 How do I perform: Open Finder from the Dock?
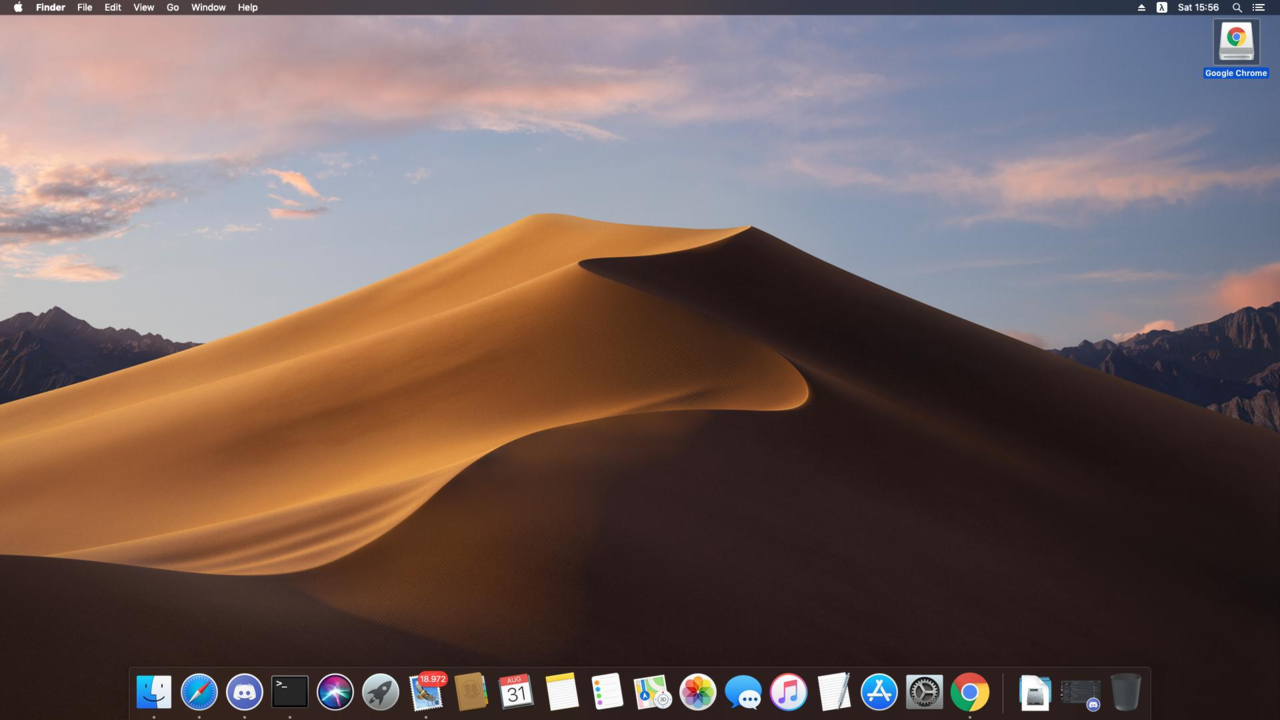coord(154,692)
